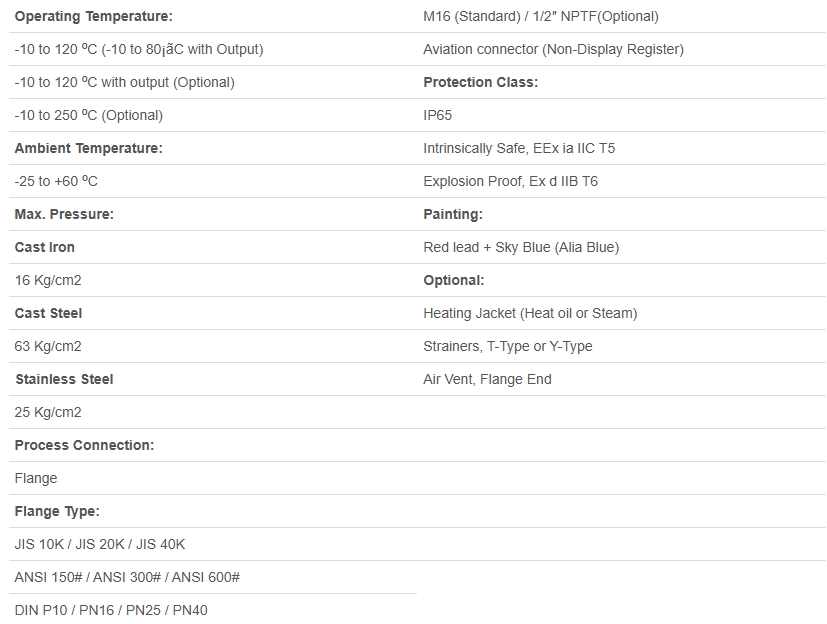
Task: Select the -10 to 250 ºC (Optional) row
Action: point(88,115)
